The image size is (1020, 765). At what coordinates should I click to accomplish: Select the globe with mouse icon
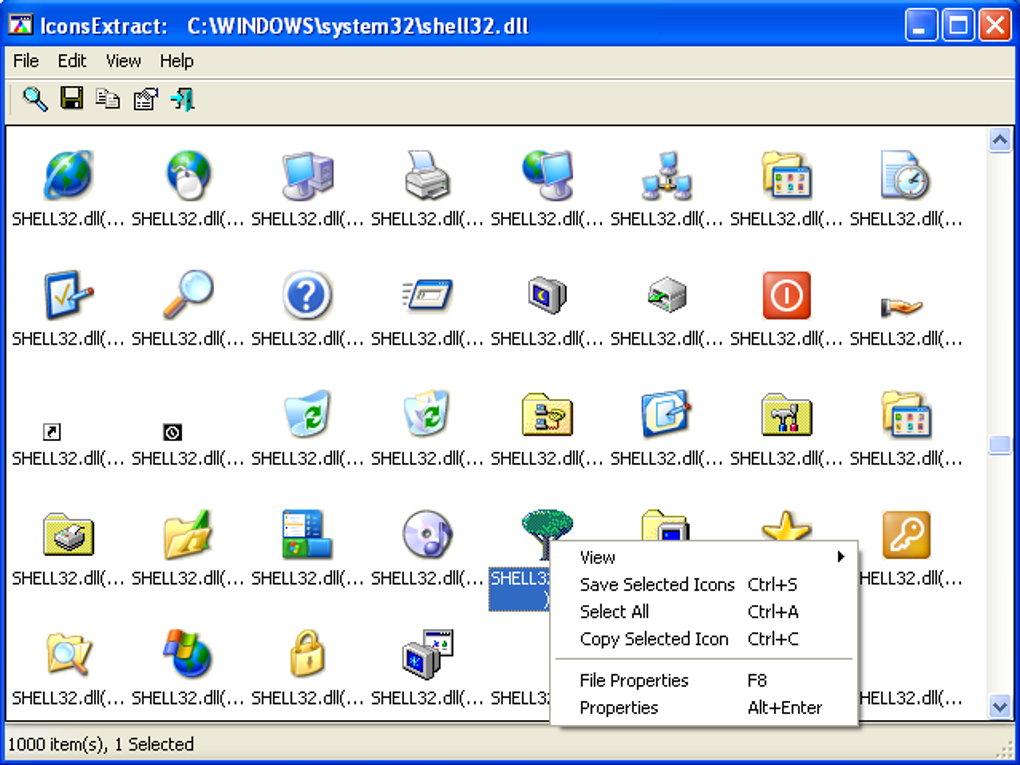coord(188,174)
